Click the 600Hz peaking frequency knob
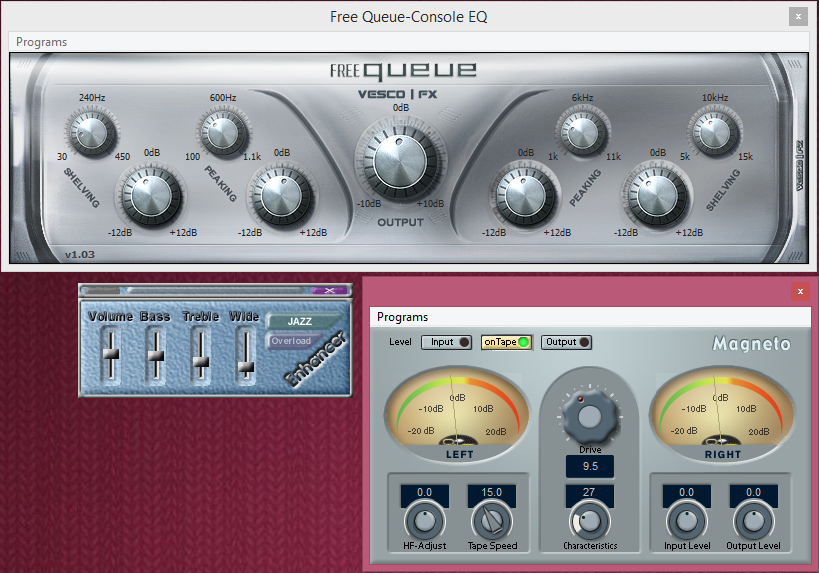This screenshot has width=819, height=573. point(223,132)
